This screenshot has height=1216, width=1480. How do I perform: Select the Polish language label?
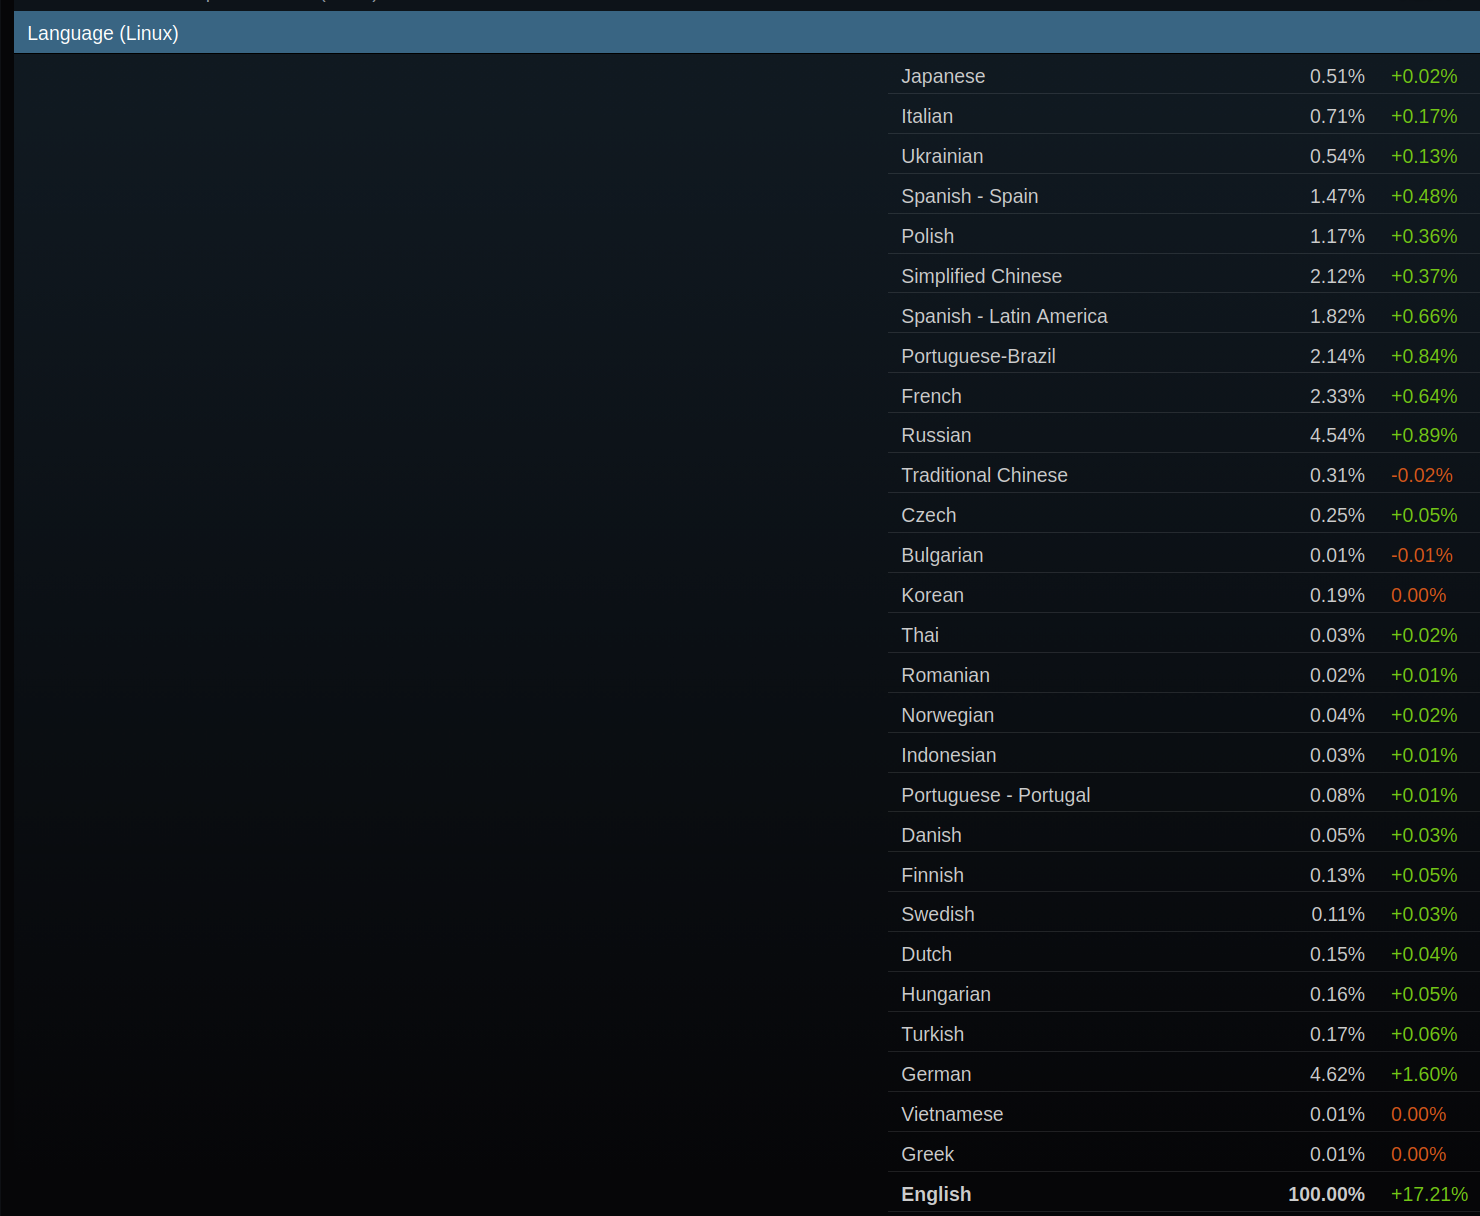pos(928,236)
